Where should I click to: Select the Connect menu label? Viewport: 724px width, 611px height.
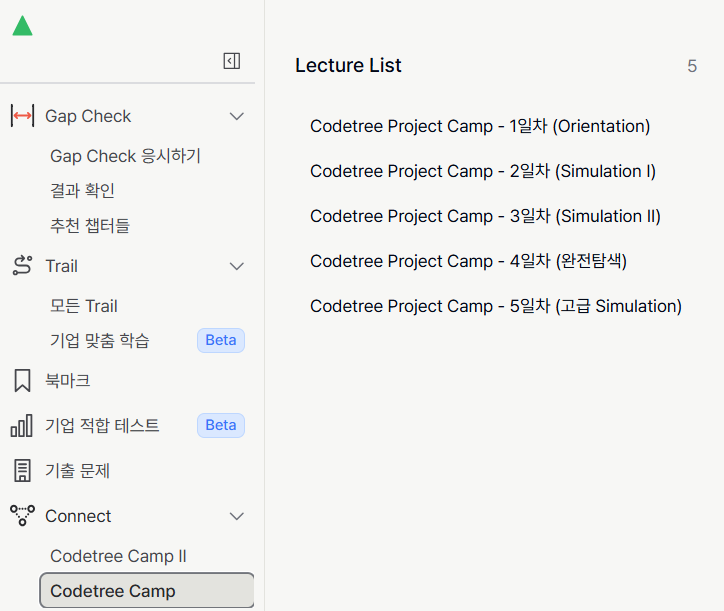(x=78, y=516)
